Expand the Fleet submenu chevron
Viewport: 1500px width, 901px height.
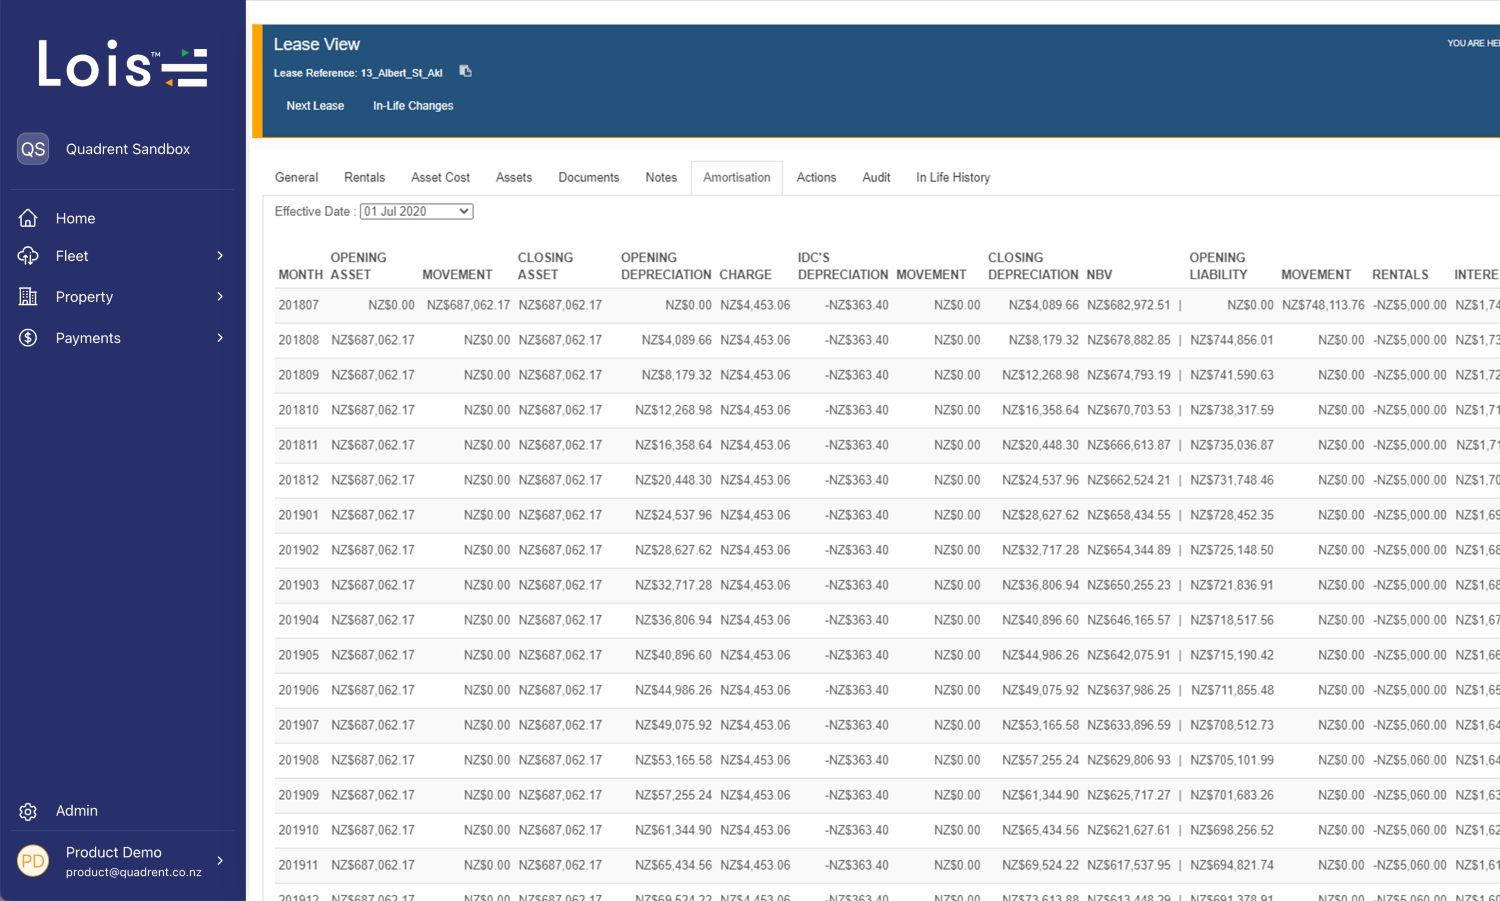[220, 256]
